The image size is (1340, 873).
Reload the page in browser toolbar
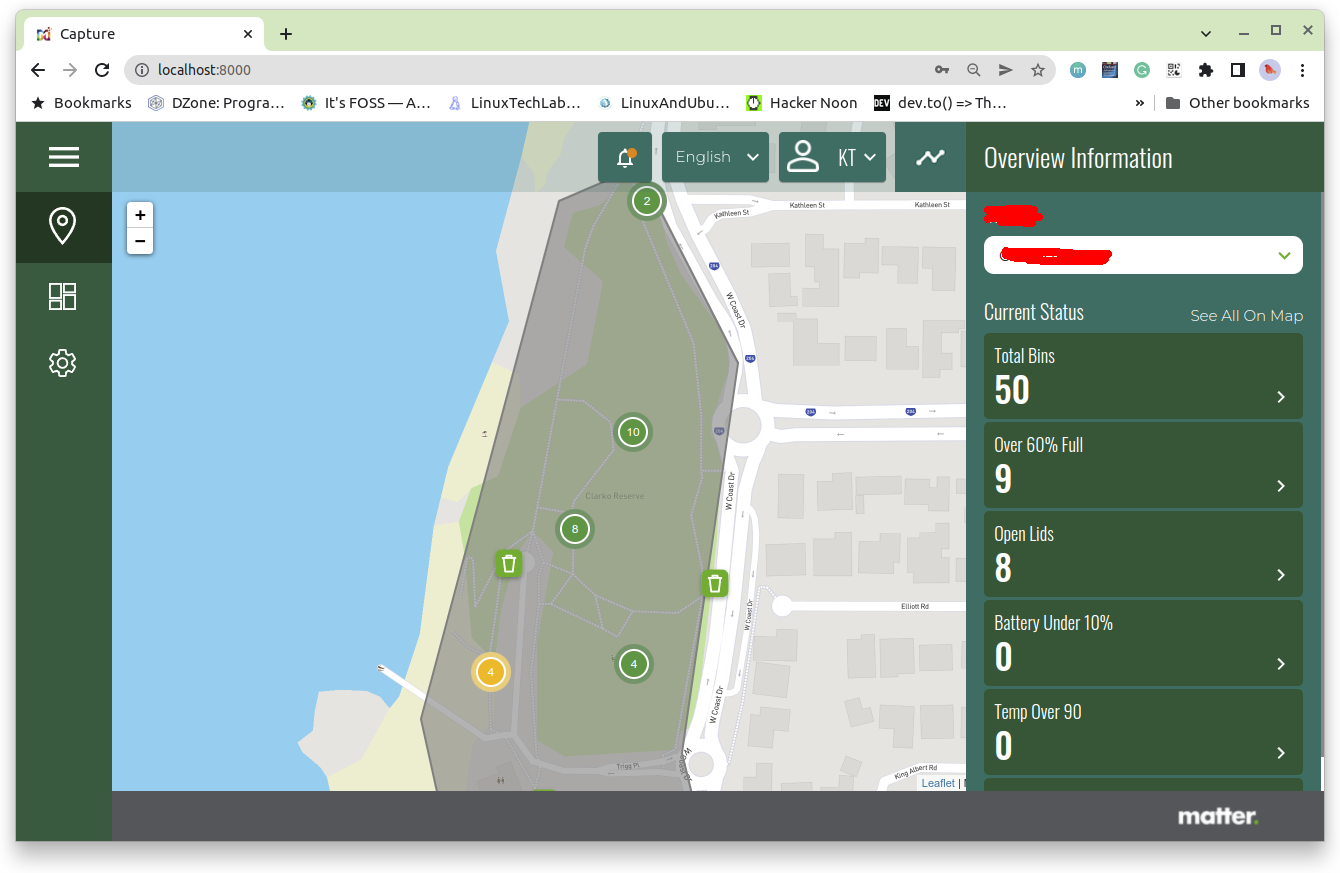(102, 70)
